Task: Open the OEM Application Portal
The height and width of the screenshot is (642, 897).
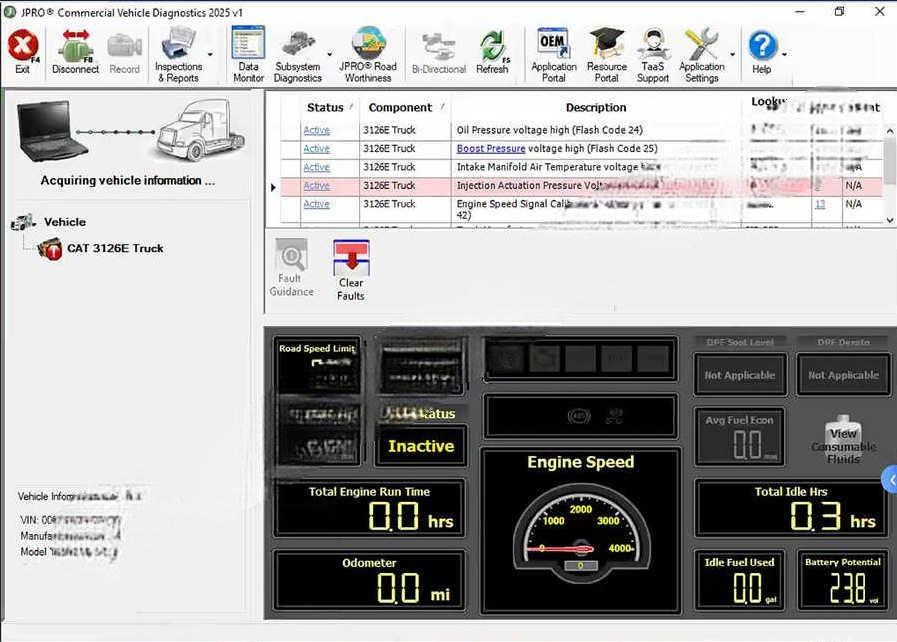Action: coord(553,54)
